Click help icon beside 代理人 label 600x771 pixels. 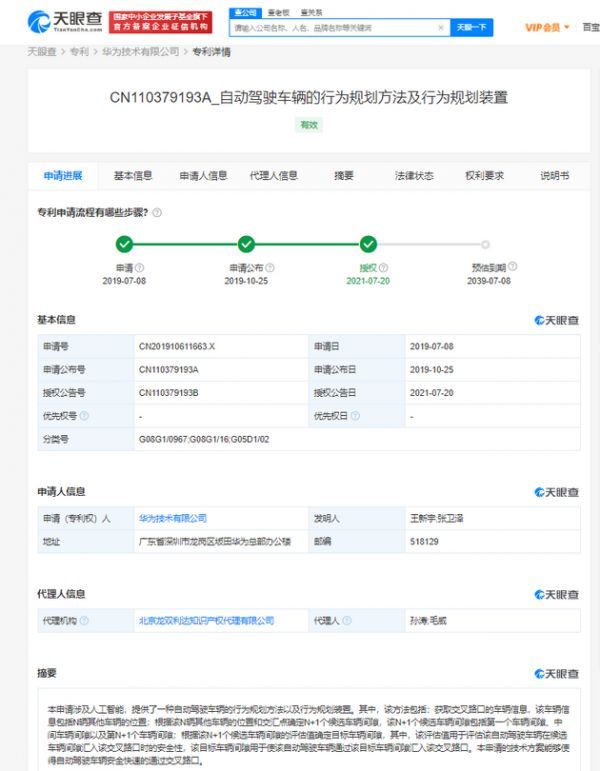click(x=347, y=621)
